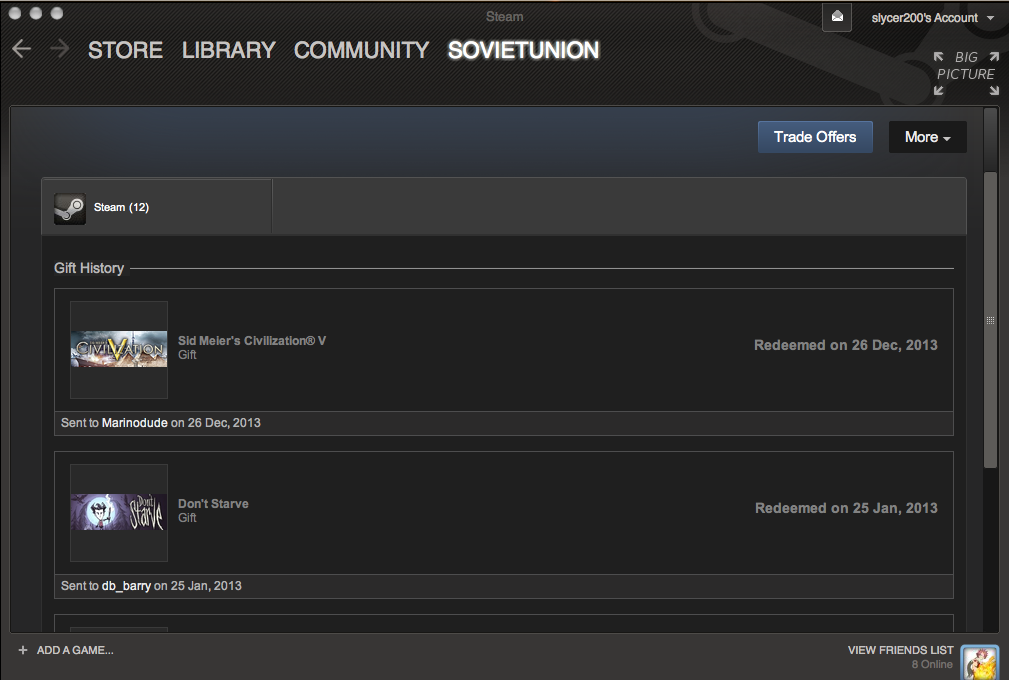Go forward with the right arrow
This screenshot has width=1009, height=680.
point(59,49)
